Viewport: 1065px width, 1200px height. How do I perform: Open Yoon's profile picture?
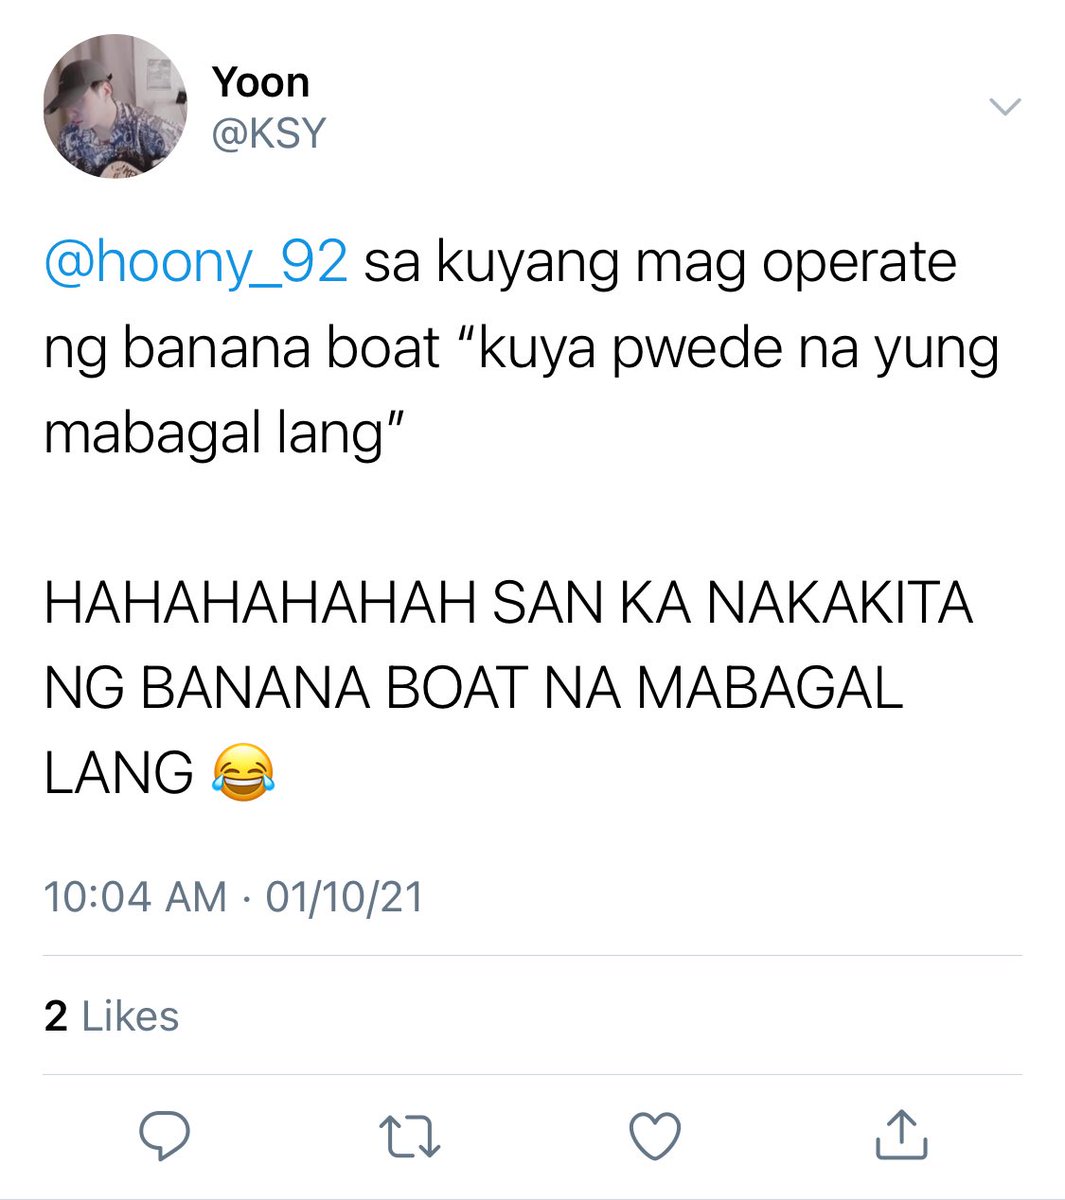(x=115, y=106)
